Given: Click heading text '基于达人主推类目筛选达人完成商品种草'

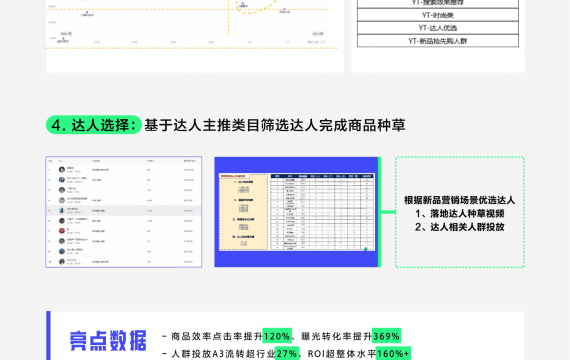Looking at the screenshot, I should coord(275,125).
